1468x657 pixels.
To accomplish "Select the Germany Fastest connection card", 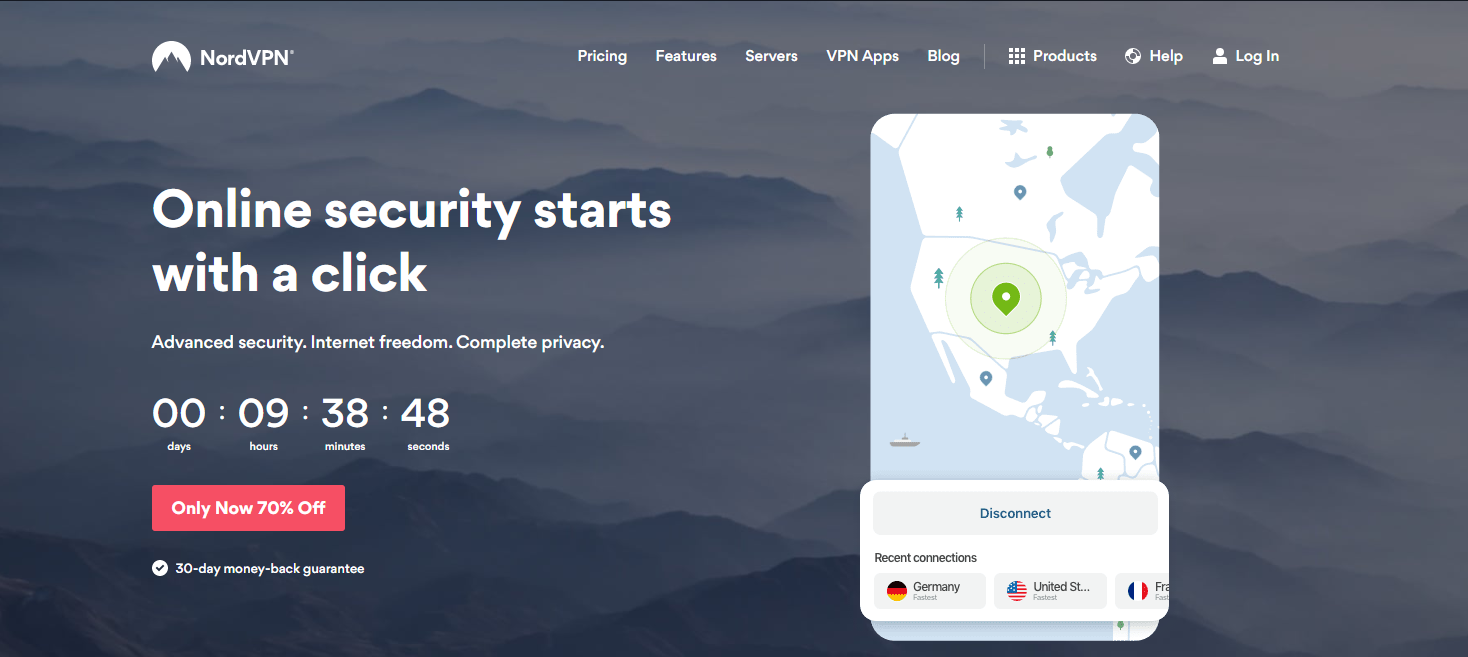I will click(930, 590).
